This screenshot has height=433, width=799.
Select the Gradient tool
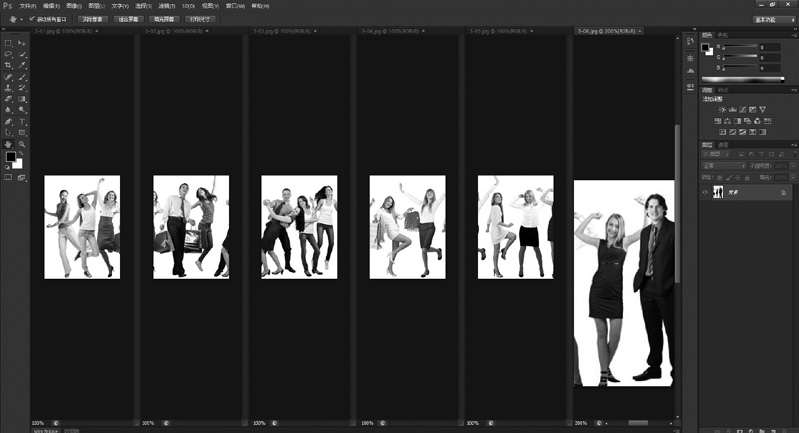(x=22, y=99)
